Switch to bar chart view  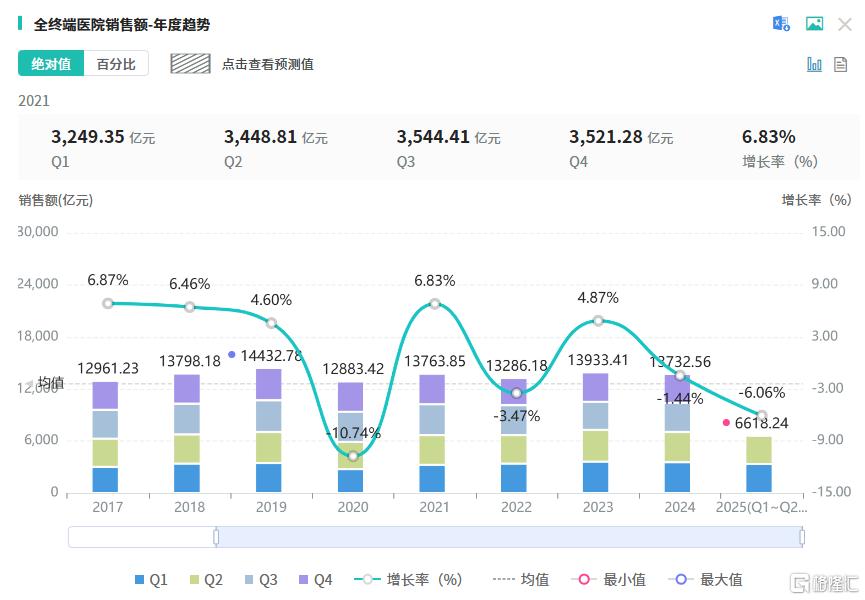[x=814, y=64]
